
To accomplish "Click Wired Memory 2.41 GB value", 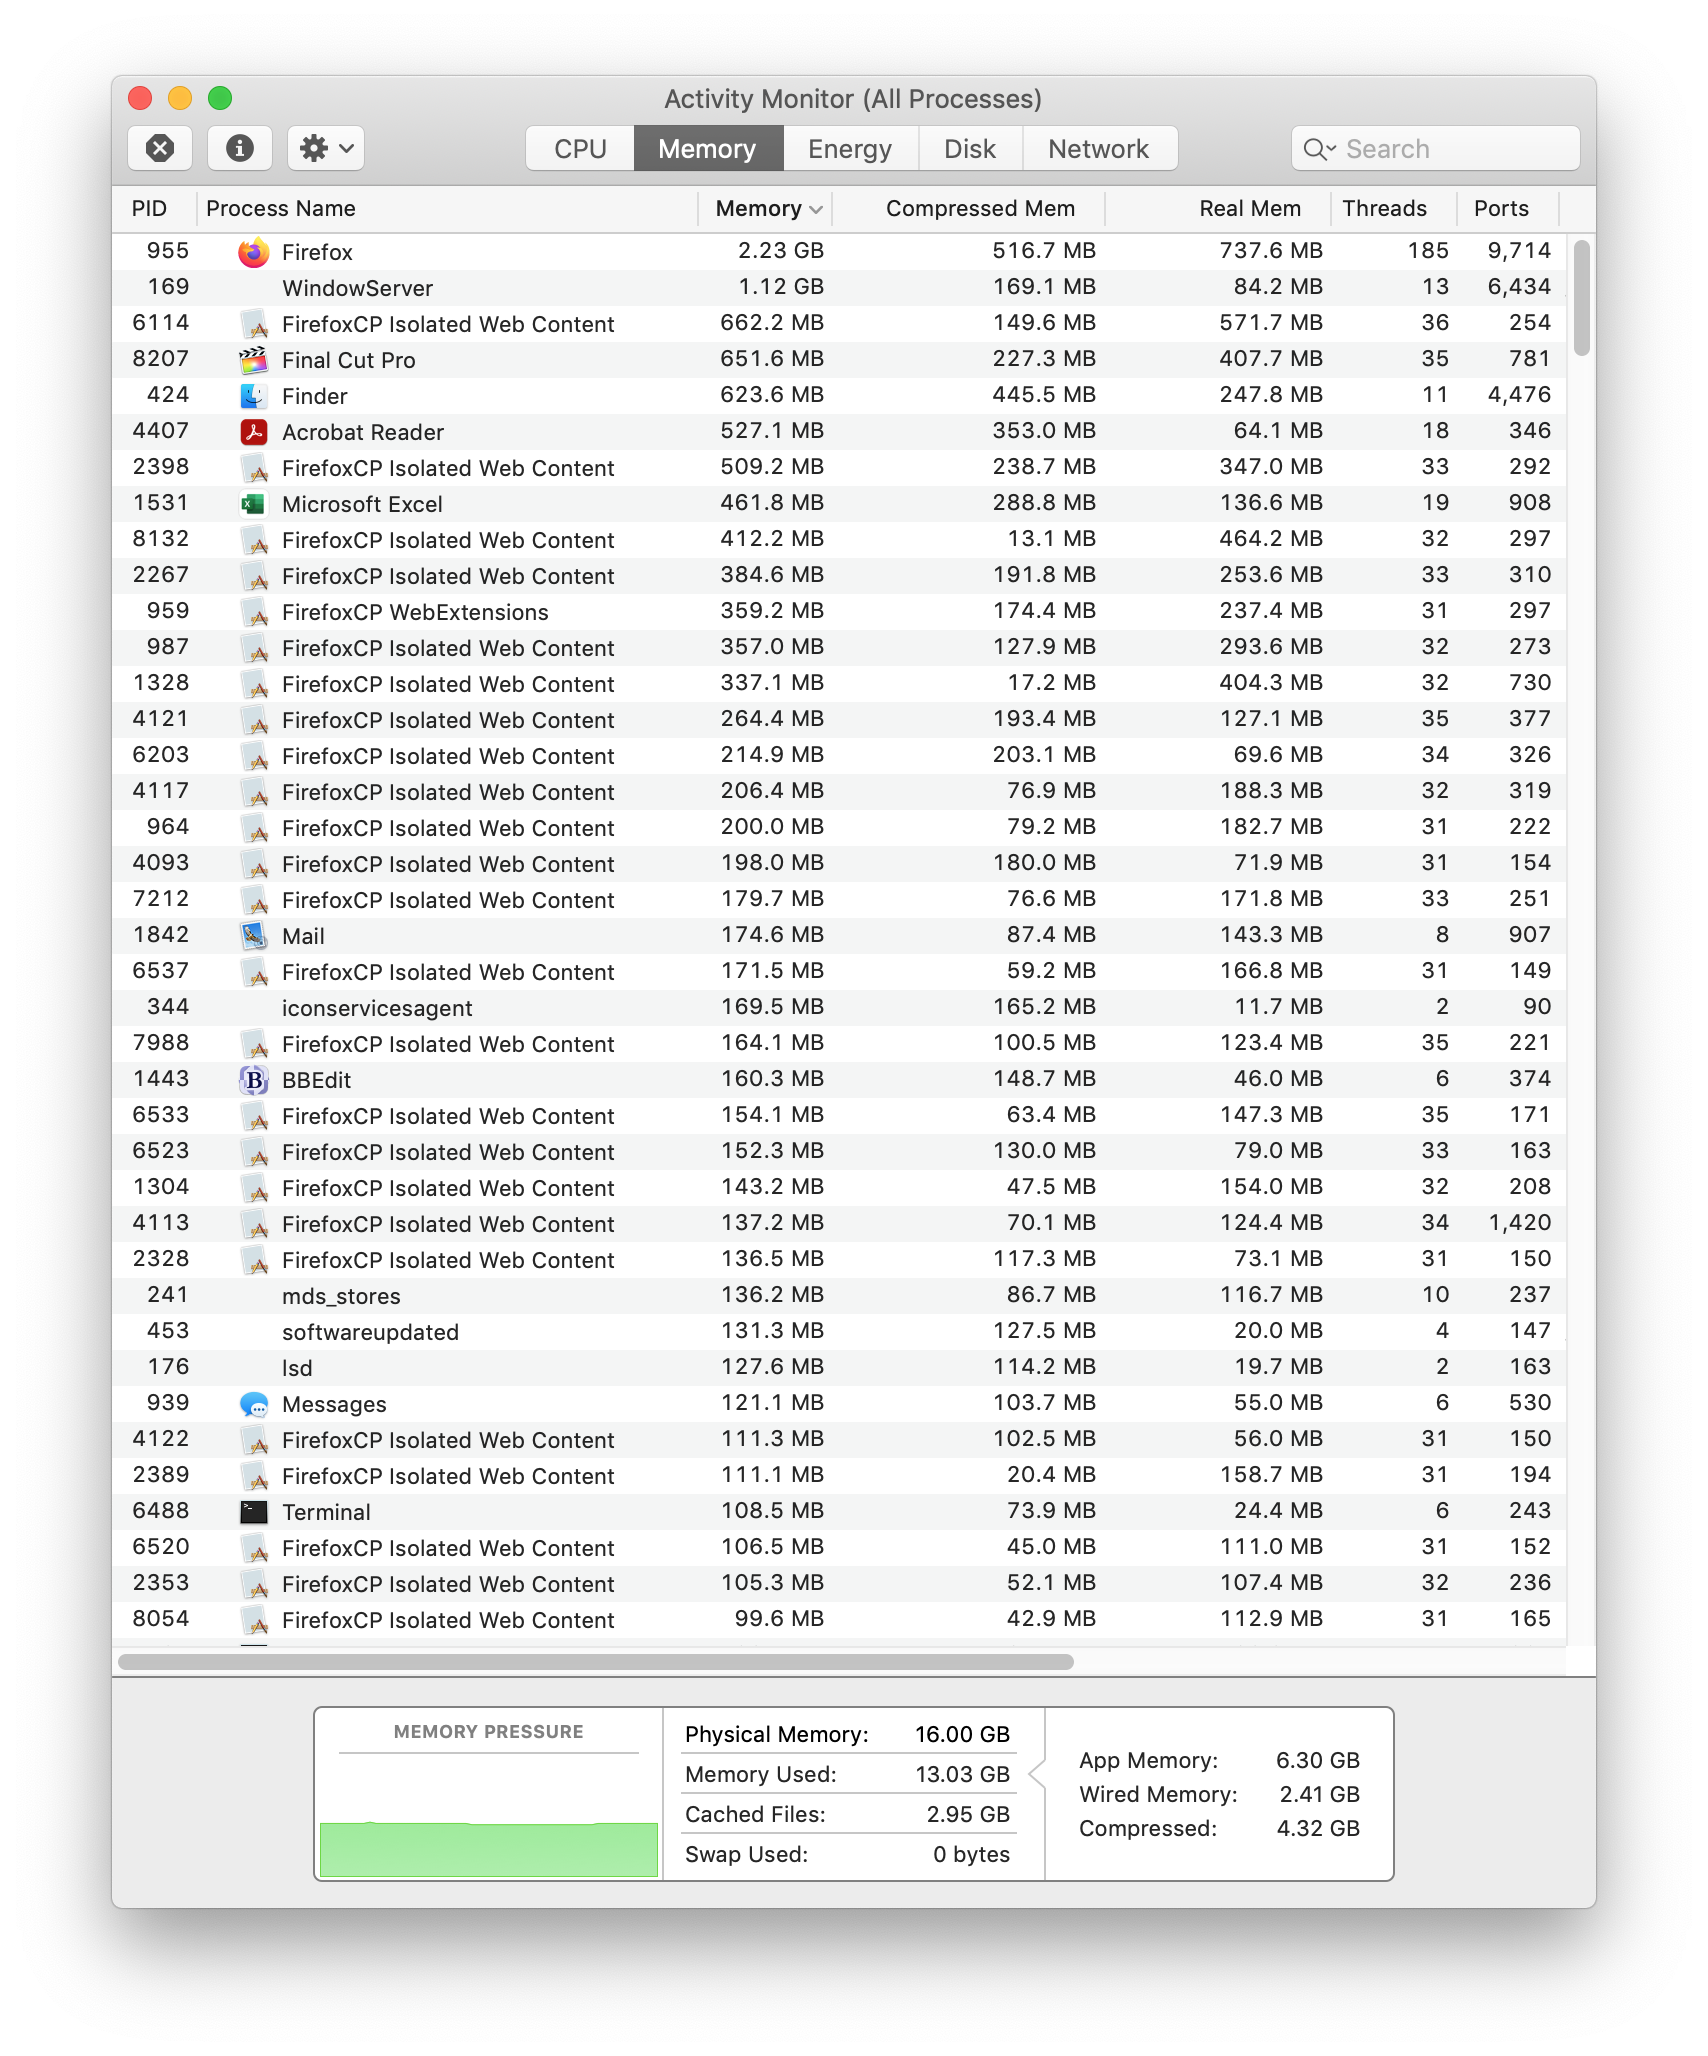I will point(1319,1794).
